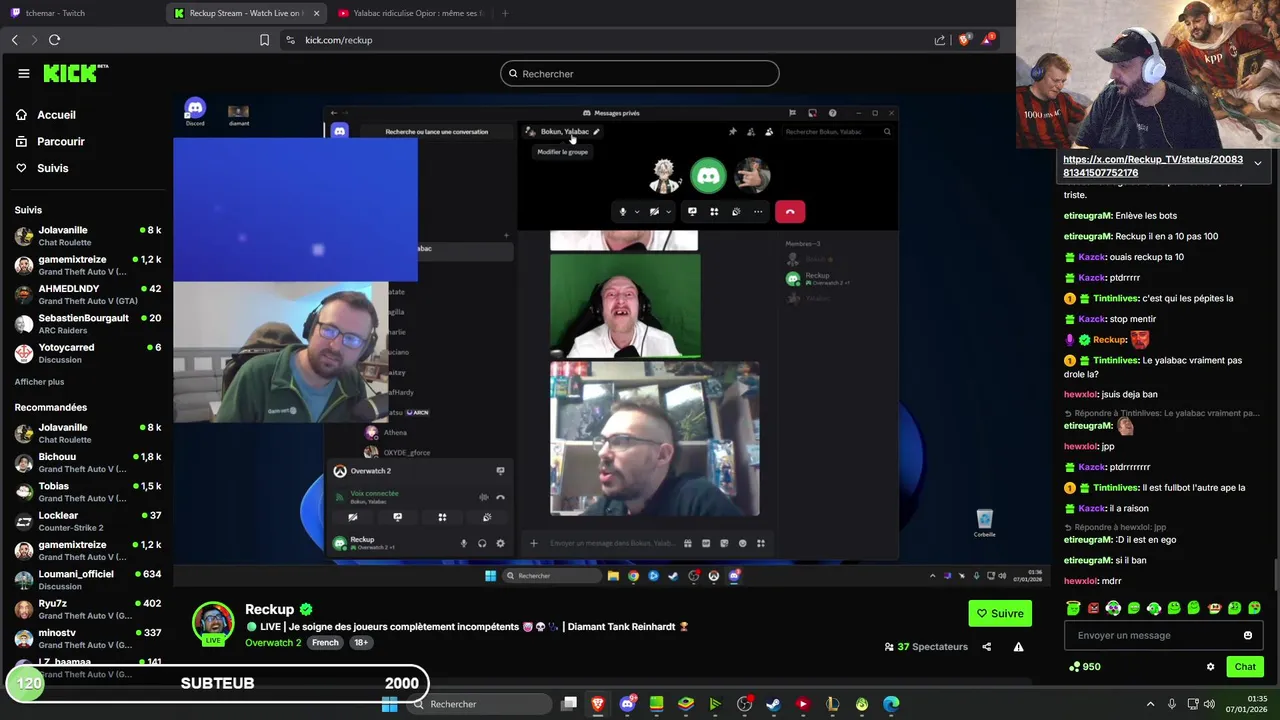
Task: Click the KICK logo
Action: click(x=75, y=73)
